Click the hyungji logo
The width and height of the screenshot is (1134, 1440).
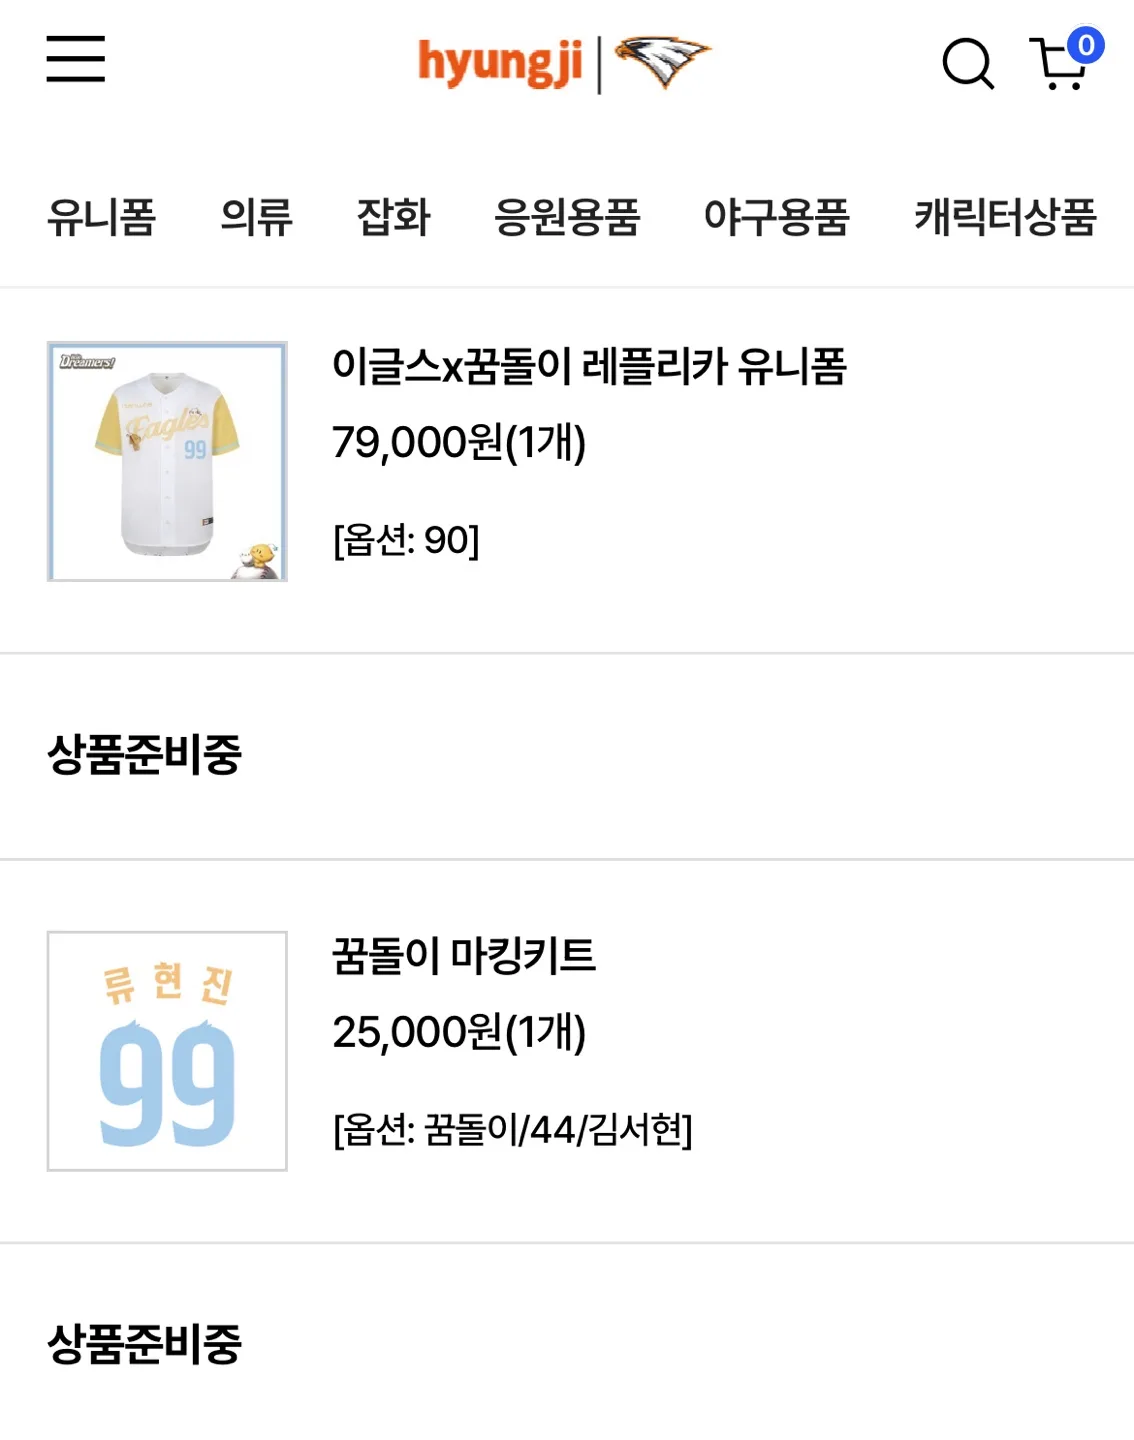point(500,62)
